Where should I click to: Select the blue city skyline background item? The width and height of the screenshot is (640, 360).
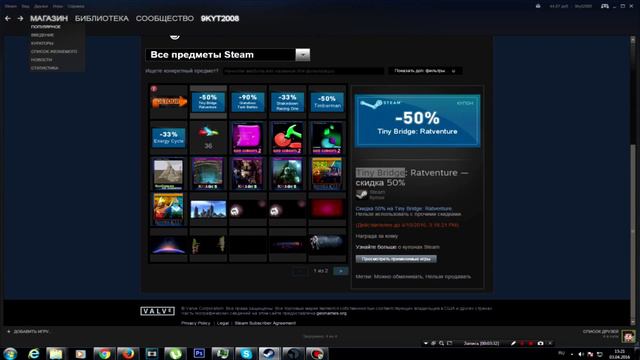(x=208, y=209)
